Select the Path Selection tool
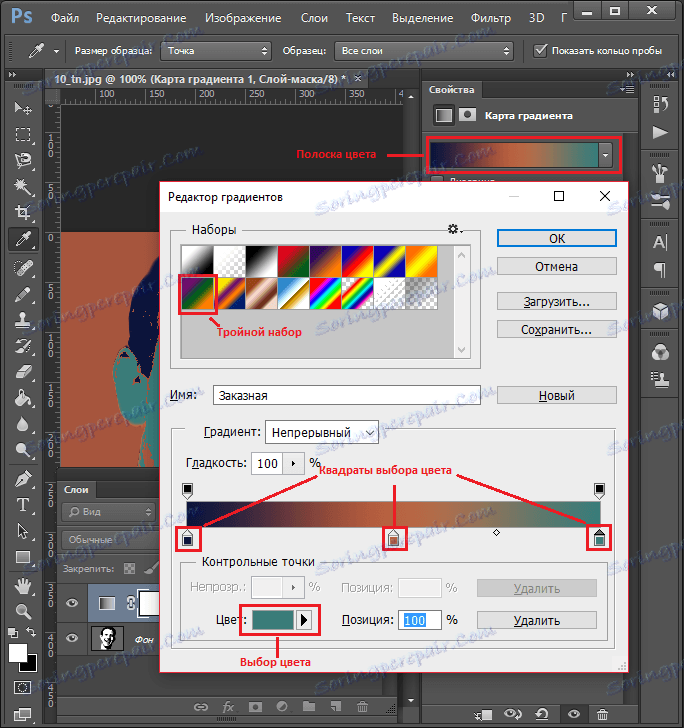Viewport: 684px width, 728px height. click(x=23, y=531)
